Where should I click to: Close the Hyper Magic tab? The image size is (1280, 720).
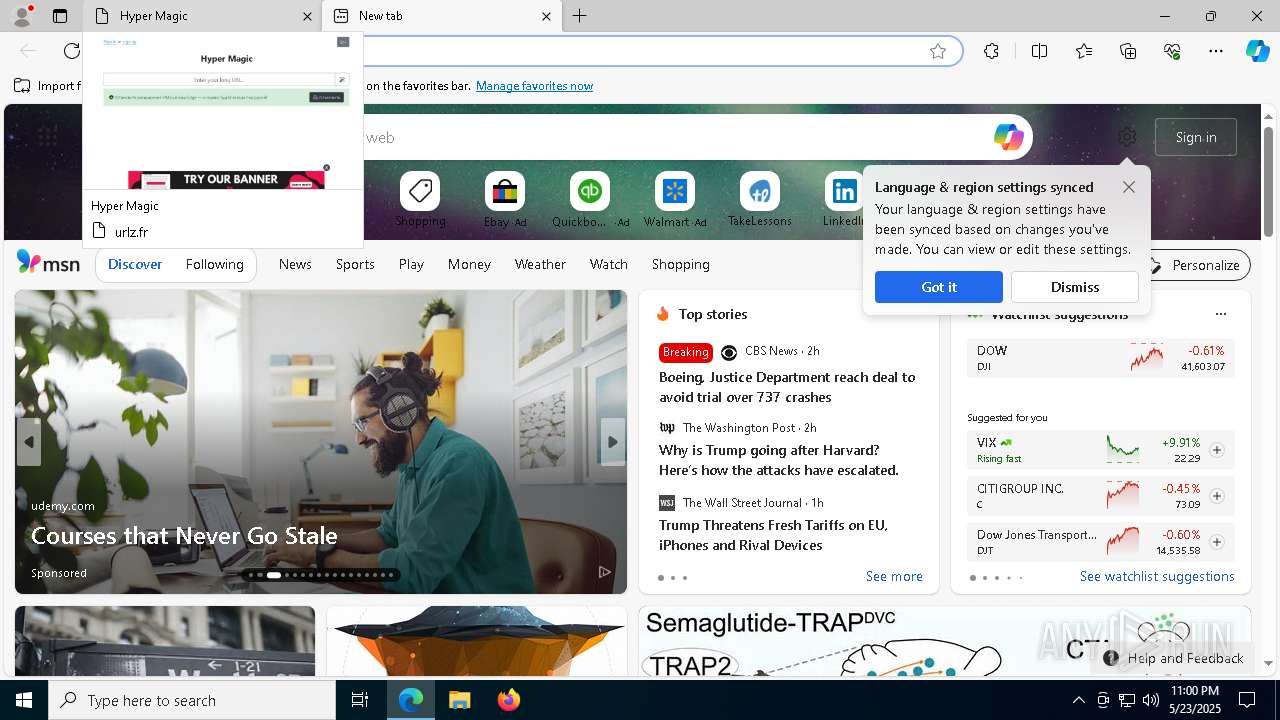pos(307,16)
